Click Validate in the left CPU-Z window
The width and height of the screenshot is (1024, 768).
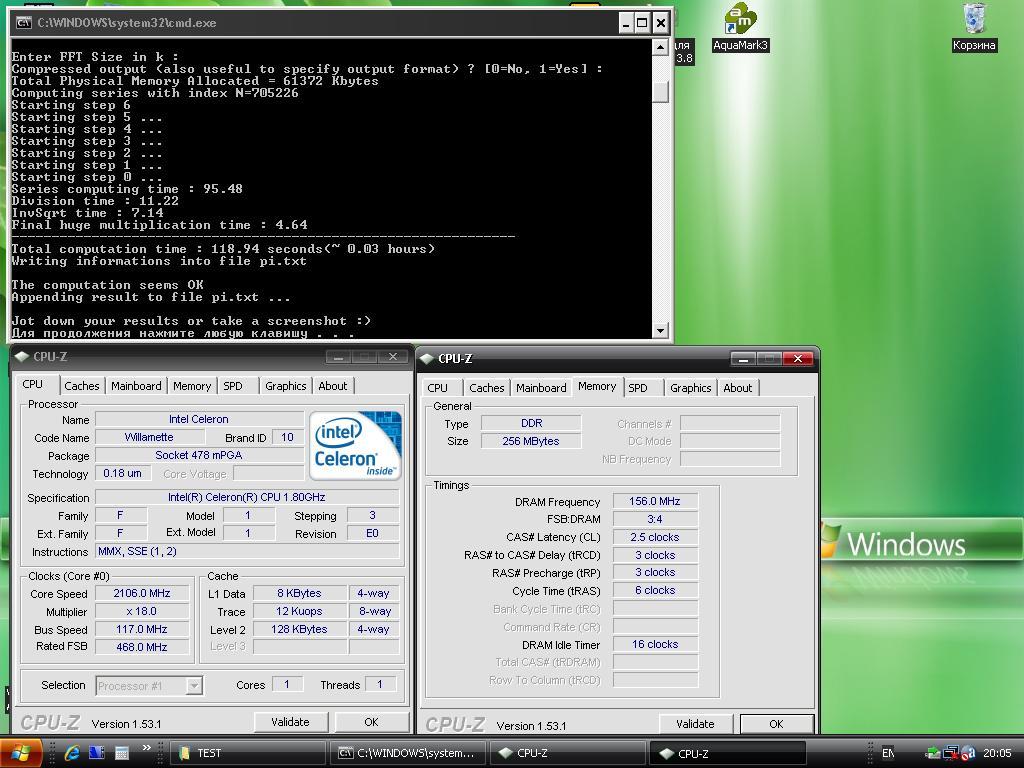point(290,722)
